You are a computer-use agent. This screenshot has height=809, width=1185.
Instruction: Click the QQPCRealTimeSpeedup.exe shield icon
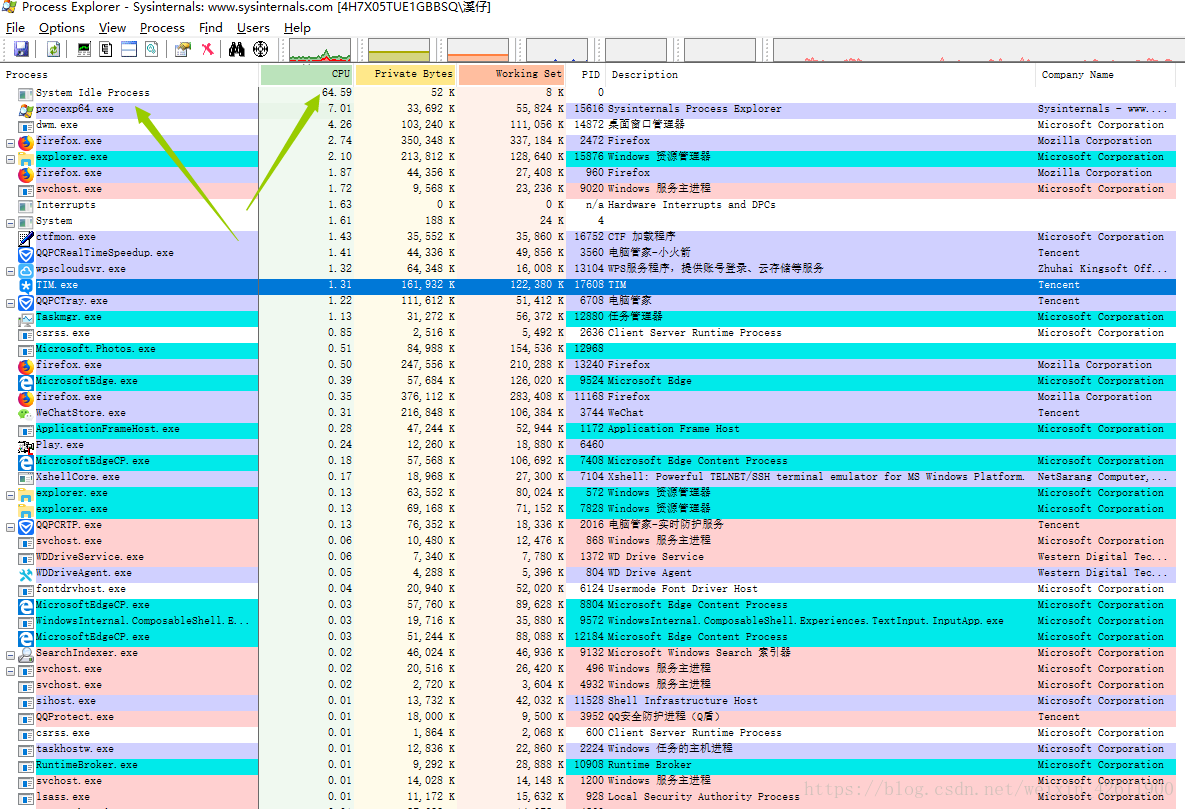(x=26, y=254)
